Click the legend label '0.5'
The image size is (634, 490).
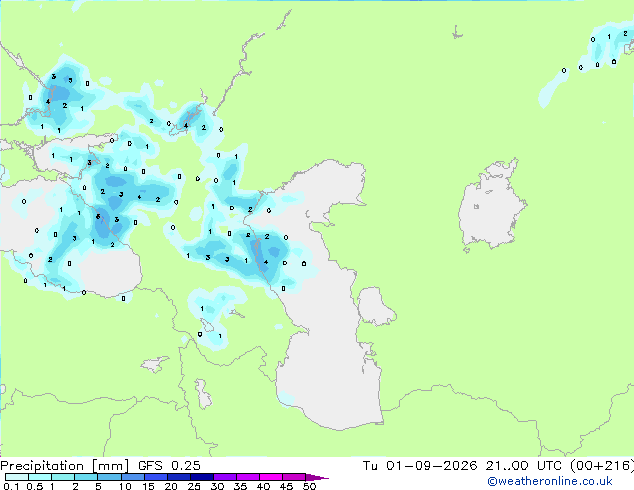point(35,486)
